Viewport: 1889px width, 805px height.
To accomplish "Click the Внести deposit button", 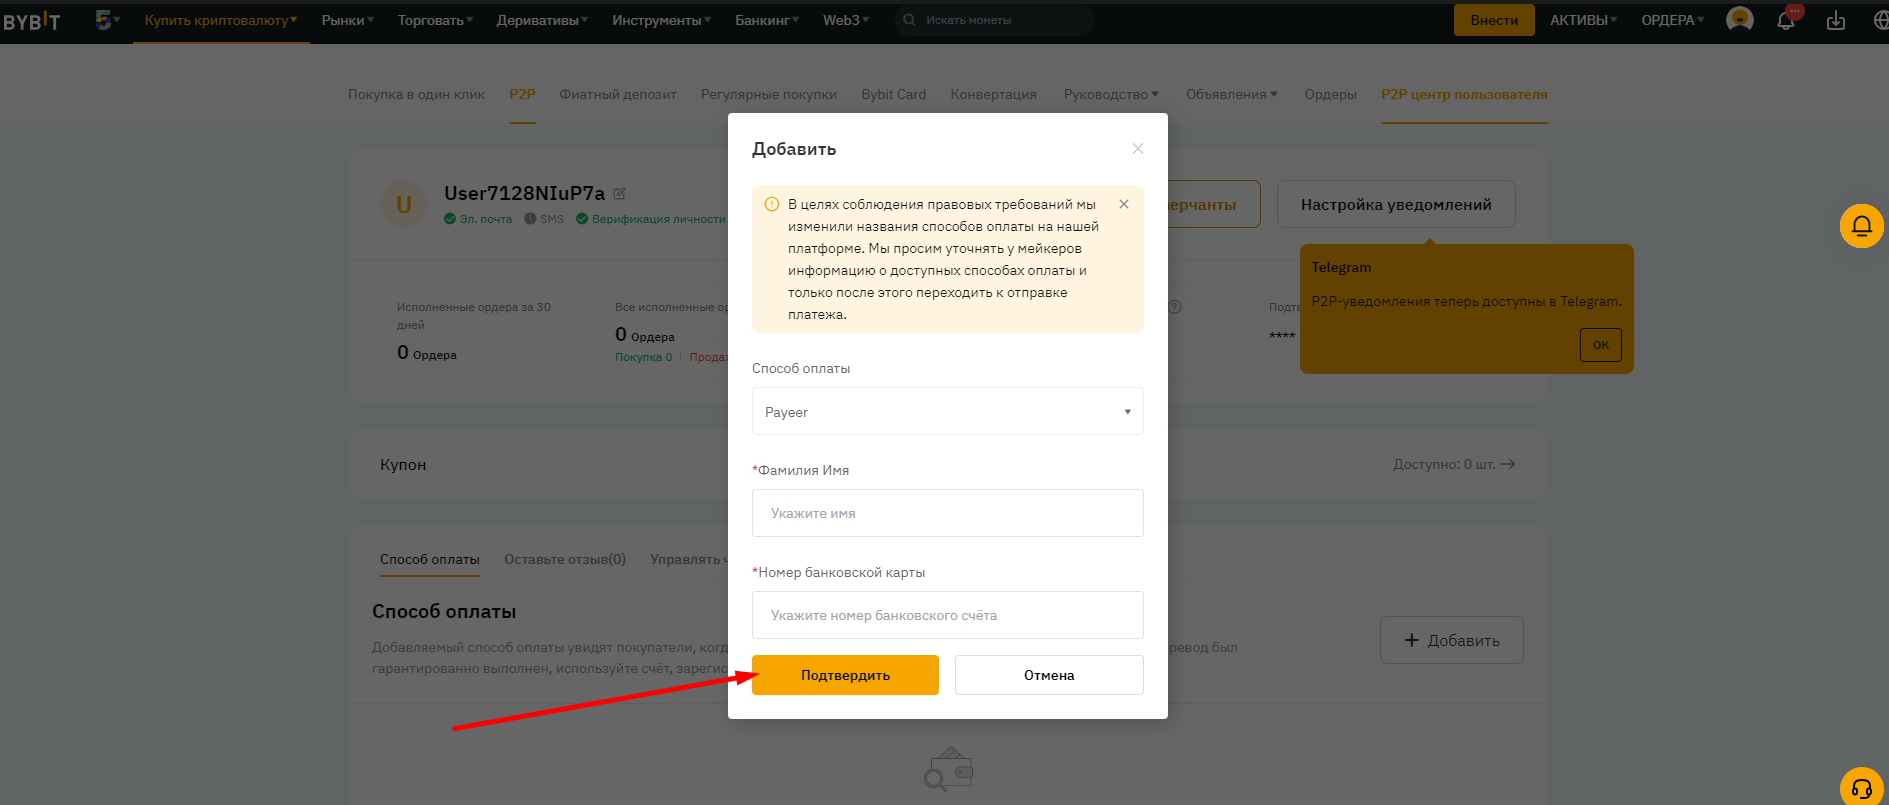I will coord(1494,20).
